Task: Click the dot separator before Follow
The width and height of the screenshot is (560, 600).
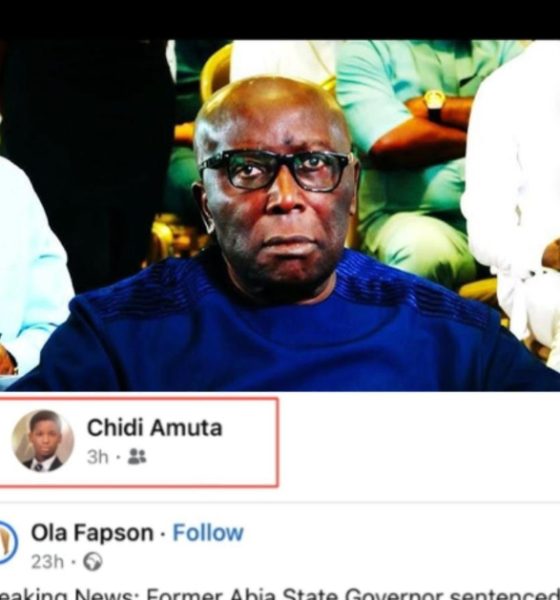Action: point(163,533)
